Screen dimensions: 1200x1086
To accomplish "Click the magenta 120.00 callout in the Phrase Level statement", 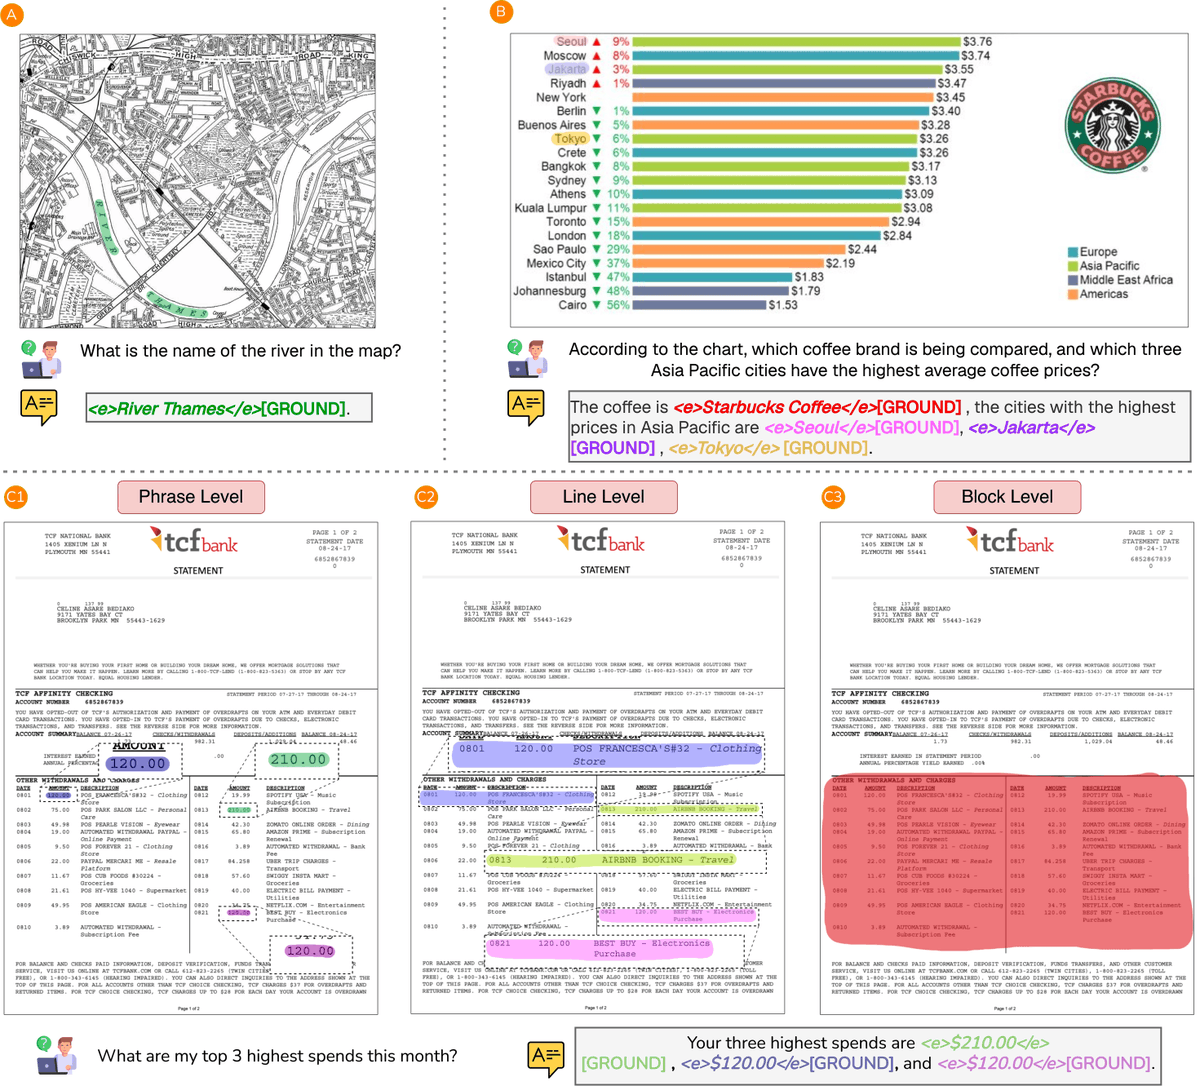I will [310, 951].
